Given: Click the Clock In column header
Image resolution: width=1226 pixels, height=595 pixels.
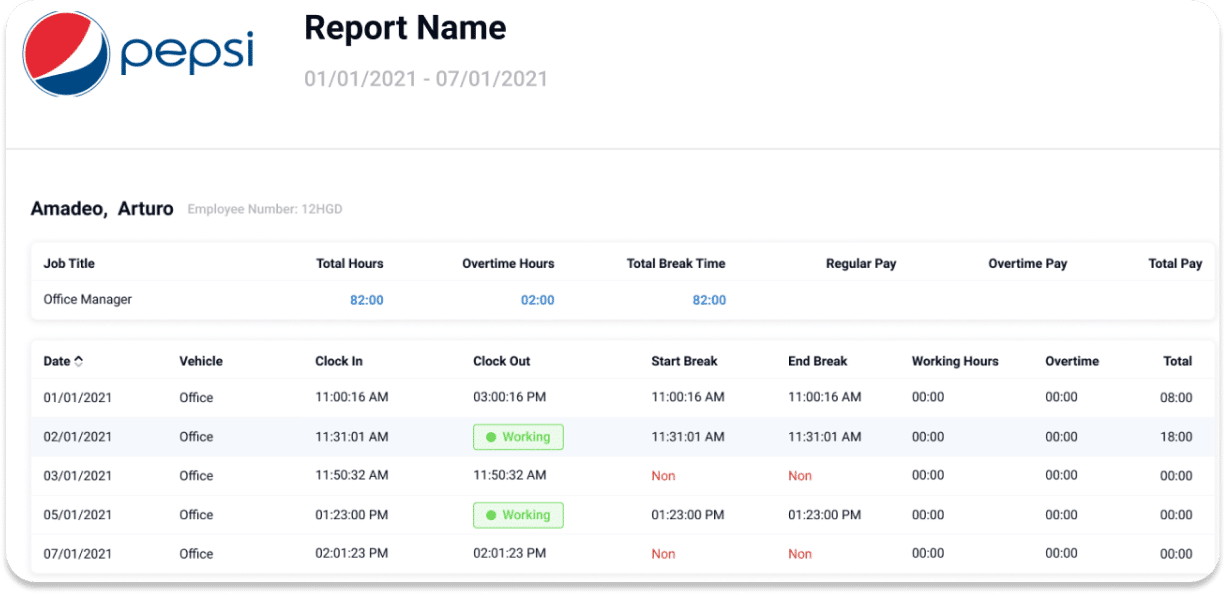Looking at the screenshot, I should [x=339, y=361].
